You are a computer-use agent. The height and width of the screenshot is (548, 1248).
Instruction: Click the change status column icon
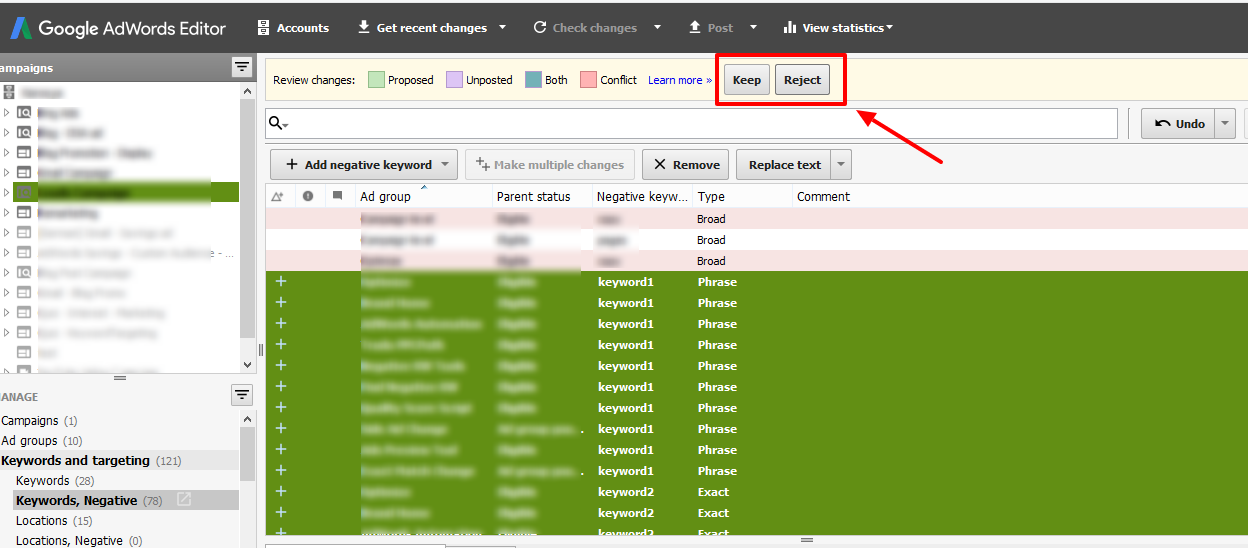pyautogui.click(x=278, y=197)
